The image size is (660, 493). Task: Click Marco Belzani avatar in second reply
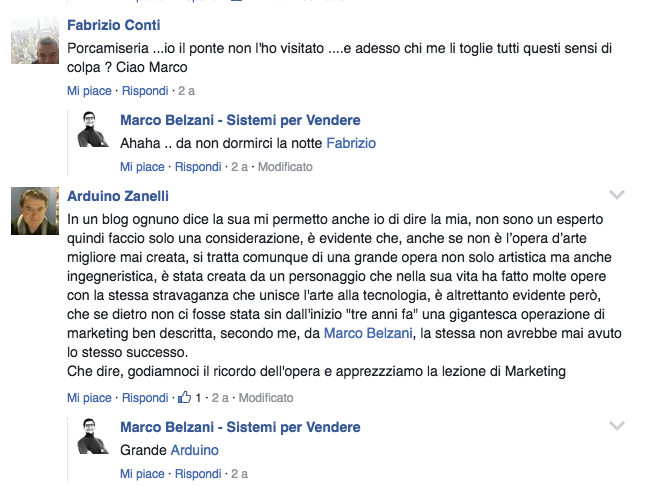93,436
